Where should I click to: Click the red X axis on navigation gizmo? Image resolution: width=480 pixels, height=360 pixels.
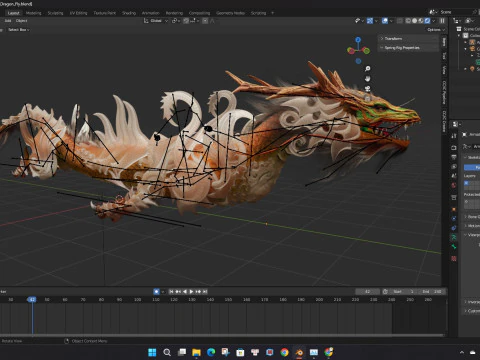(351, 51)
